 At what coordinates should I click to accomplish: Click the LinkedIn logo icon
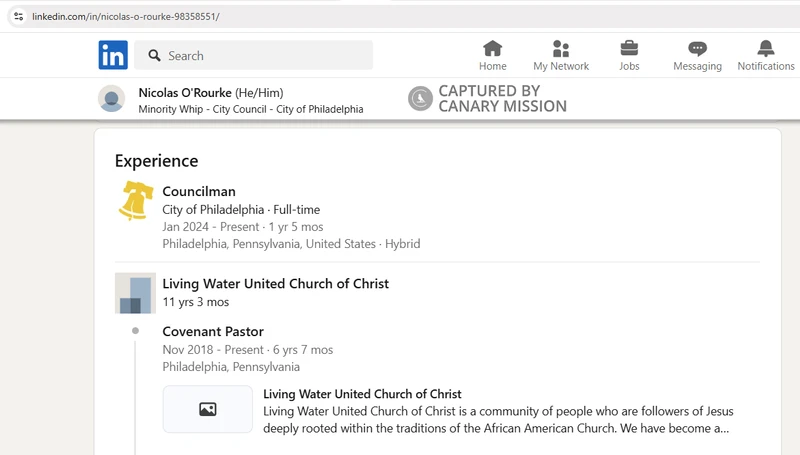tap(113, 55)
